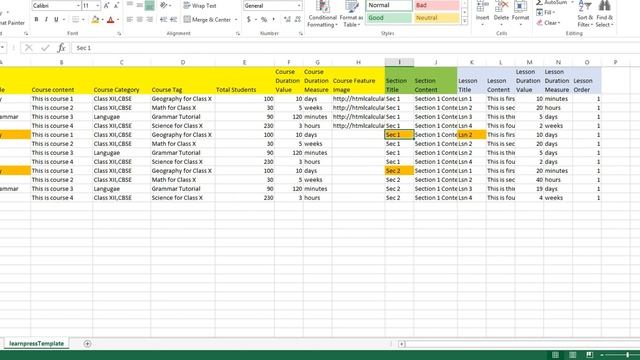This screenshot has width=640, height=360.
Task: Open Find & Select menu
Action: 604,14
